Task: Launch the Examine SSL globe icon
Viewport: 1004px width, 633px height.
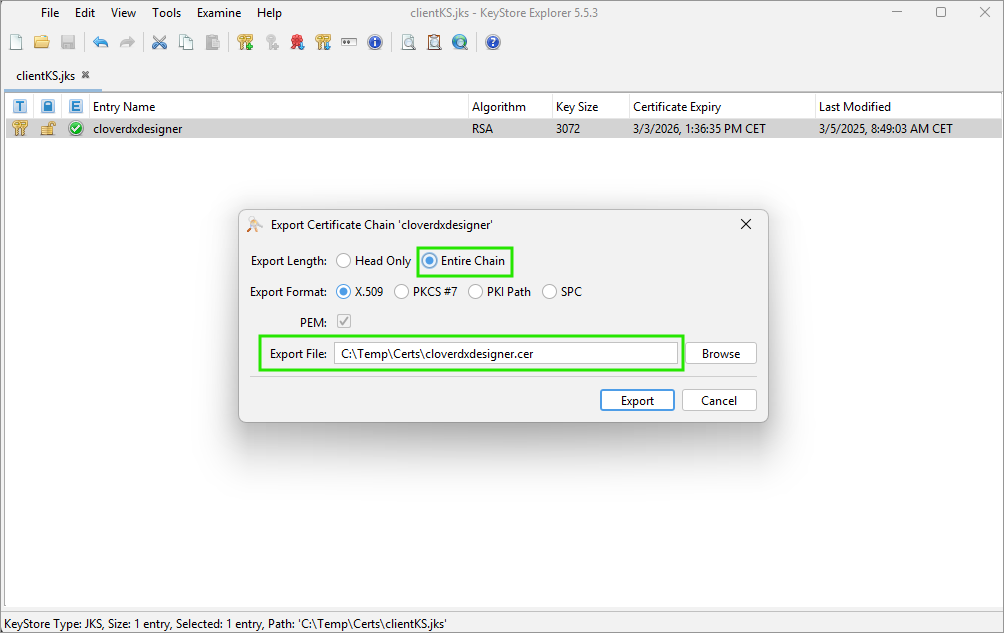Action: 459,42
